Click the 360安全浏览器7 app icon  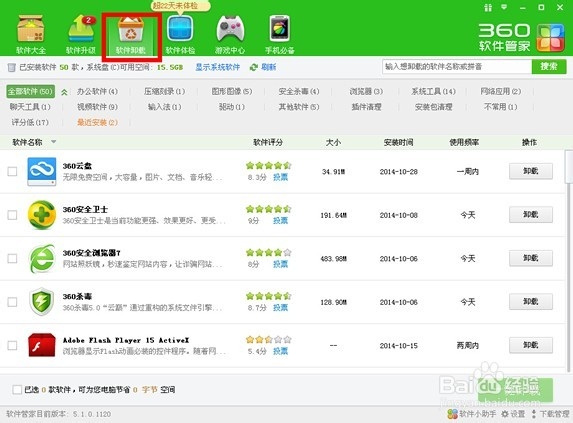[x=42, y=258]
